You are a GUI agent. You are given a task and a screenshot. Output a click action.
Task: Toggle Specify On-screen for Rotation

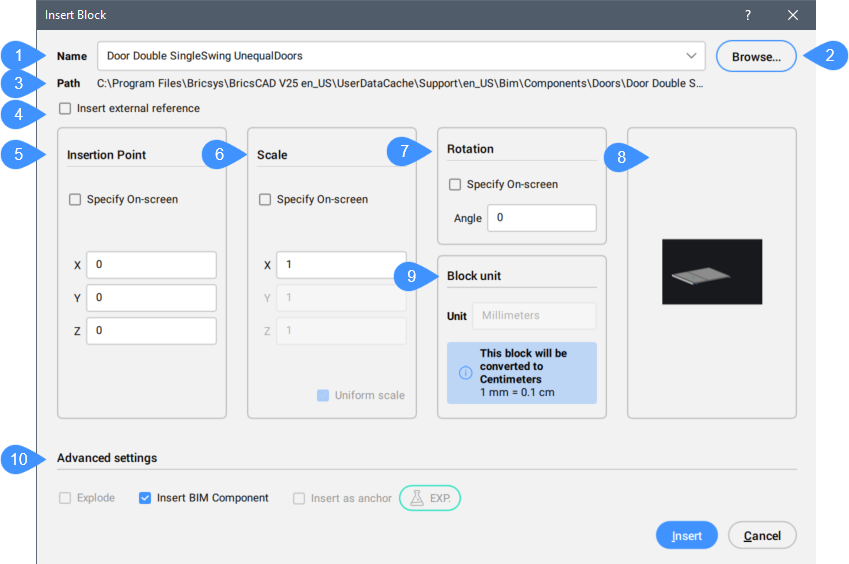click(x=455, y=185)
